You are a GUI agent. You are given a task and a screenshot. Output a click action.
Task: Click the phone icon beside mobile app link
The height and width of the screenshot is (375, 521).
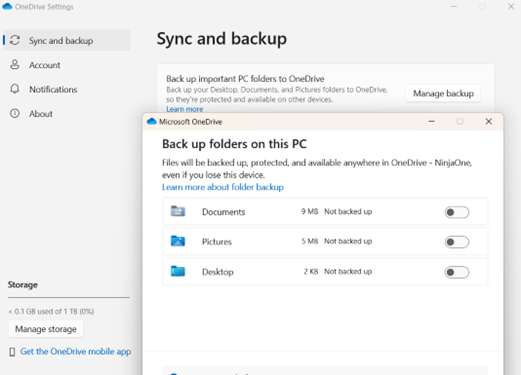coord(12,352)
